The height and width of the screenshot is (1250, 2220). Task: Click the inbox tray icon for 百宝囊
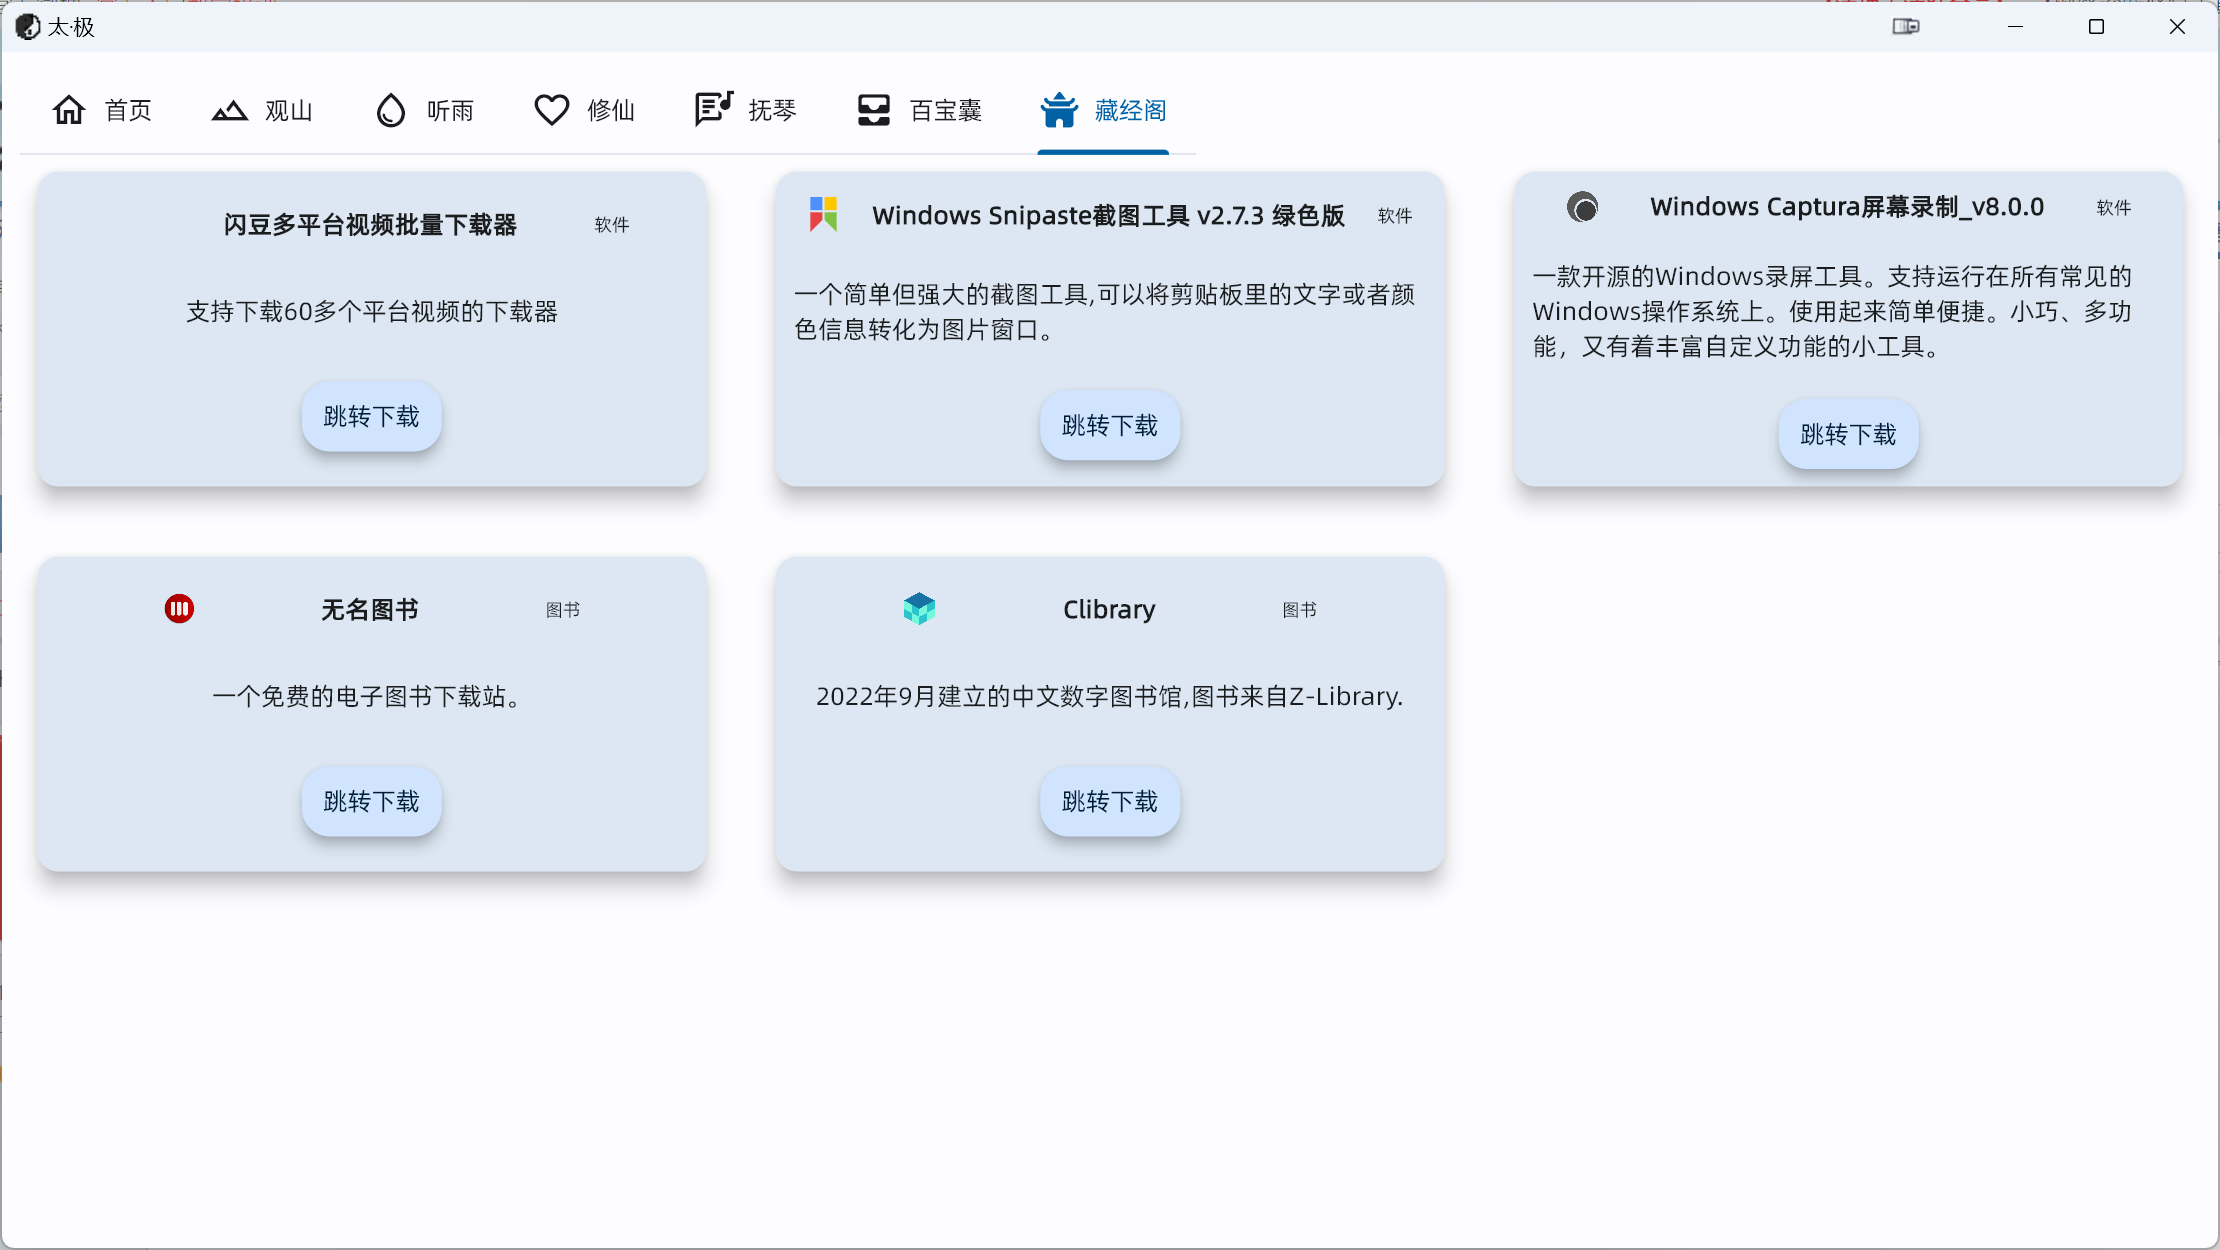point(873,110)
